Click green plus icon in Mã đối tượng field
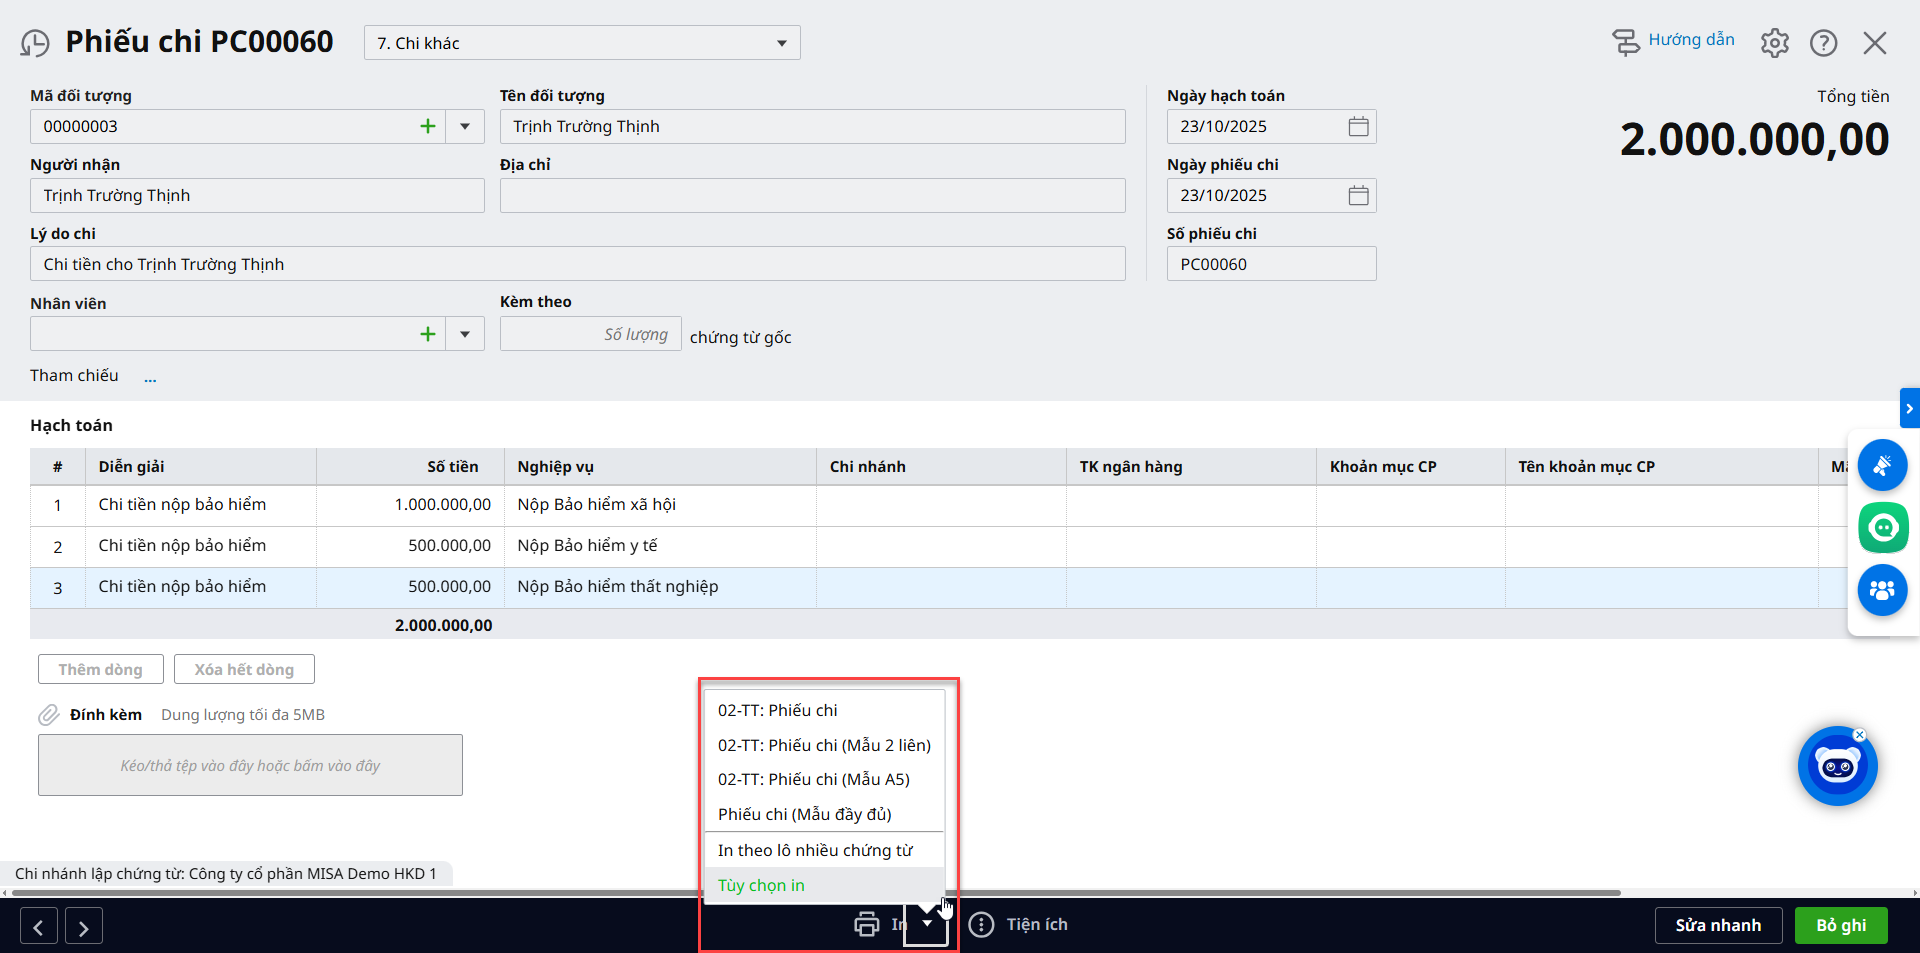This screenshot has width=1920, height=953. [x=428, y=127]
